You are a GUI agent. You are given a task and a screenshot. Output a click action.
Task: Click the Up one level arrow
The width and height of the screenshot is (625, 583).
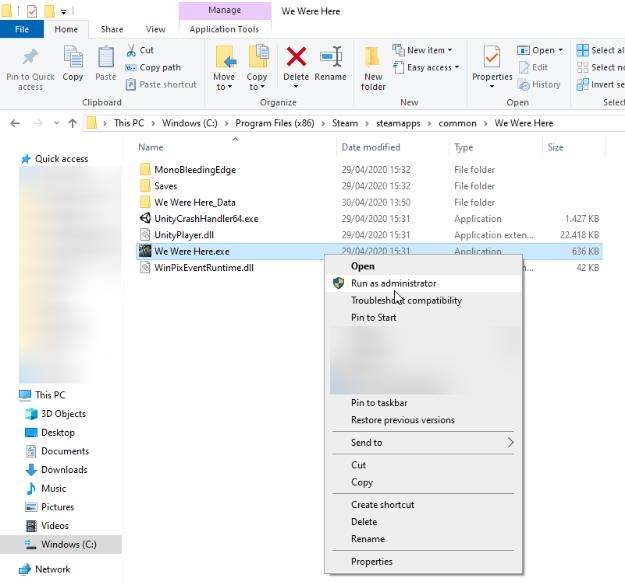(x=73, y=124)
